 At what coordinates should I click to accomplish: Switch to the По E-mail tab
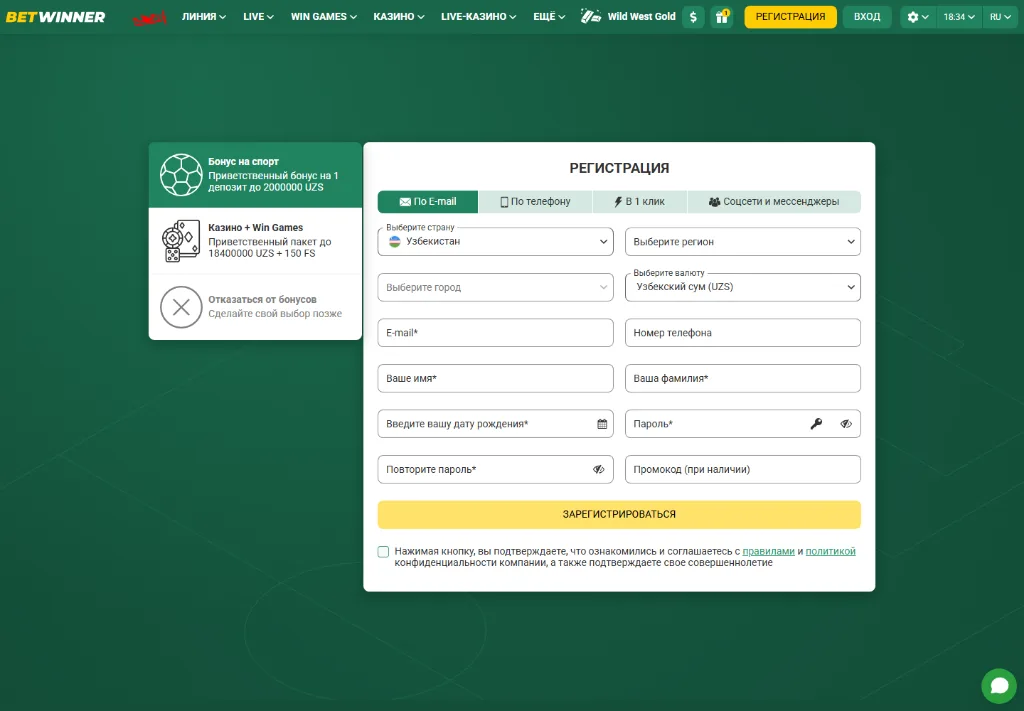[x=428, y=202]
